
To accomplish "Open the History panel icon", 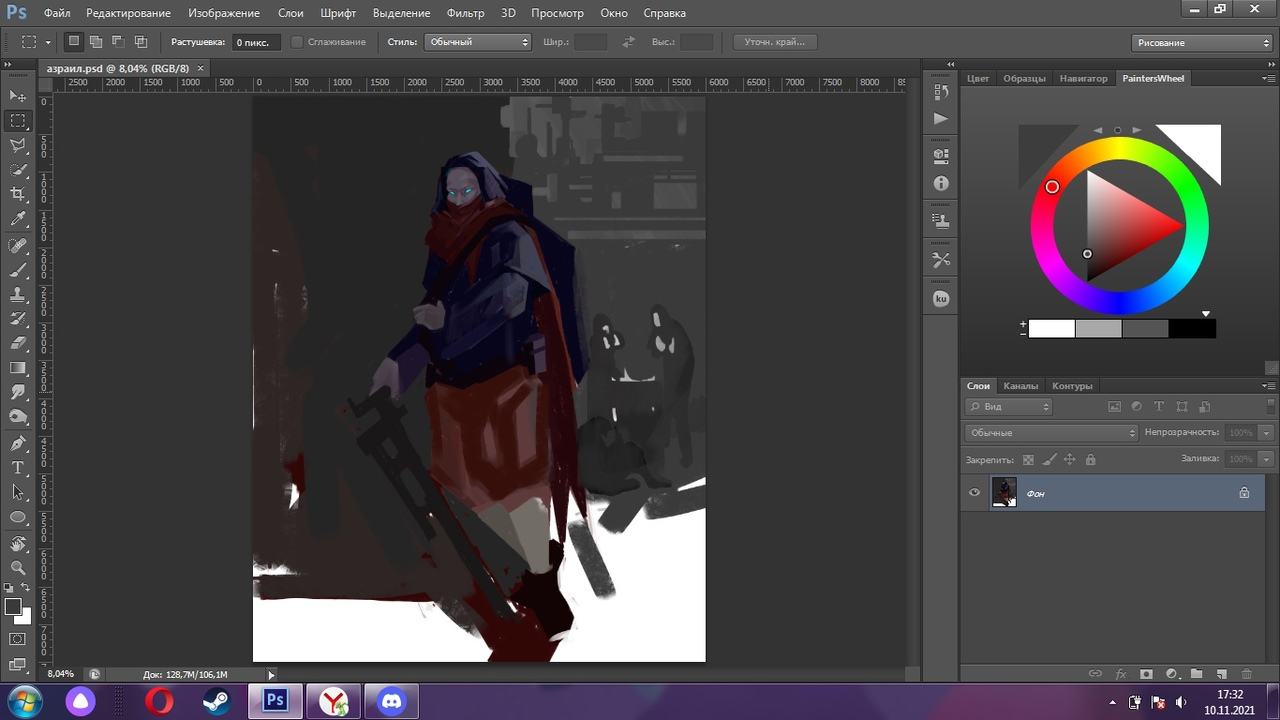I will 940,92.
